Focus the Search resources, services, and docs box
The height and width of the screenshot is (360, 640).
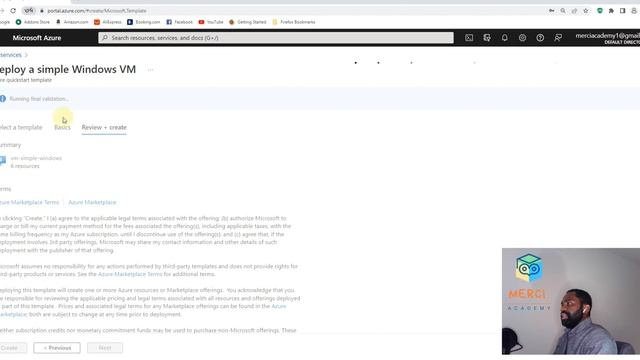coord(276,38)
